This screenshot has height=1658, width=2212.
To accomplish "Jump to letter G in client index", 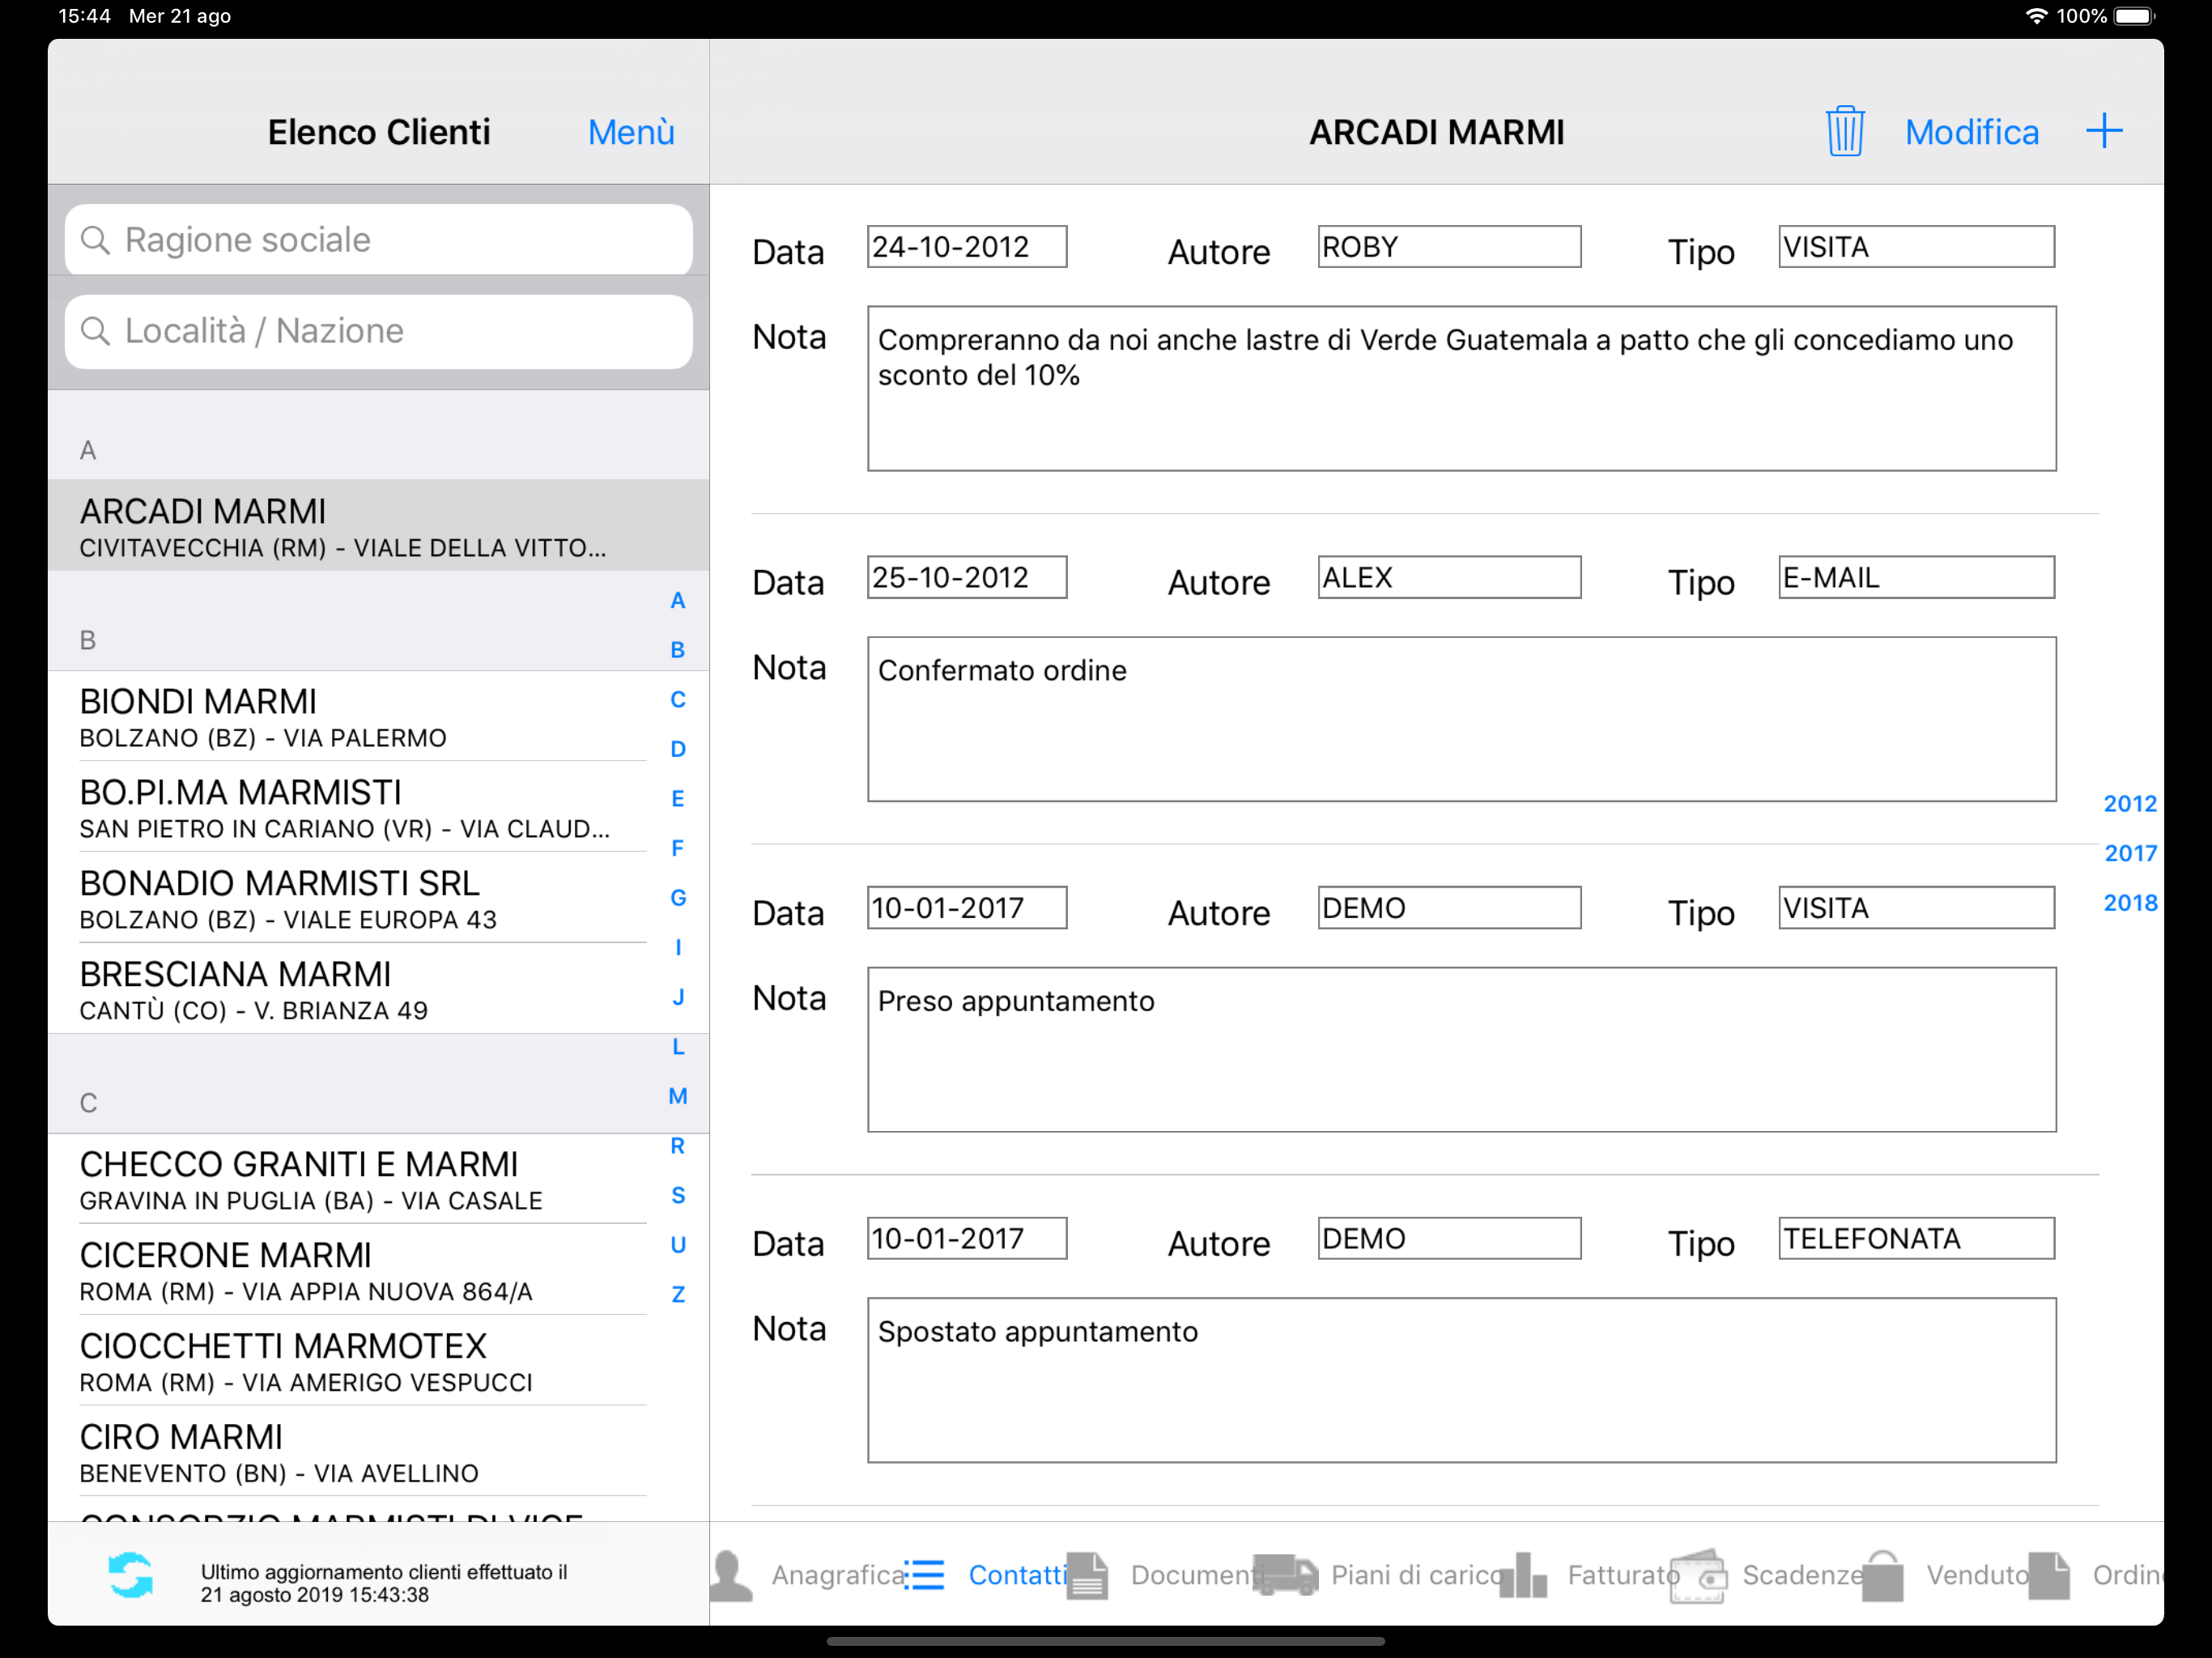I will (x=678, y=897).
